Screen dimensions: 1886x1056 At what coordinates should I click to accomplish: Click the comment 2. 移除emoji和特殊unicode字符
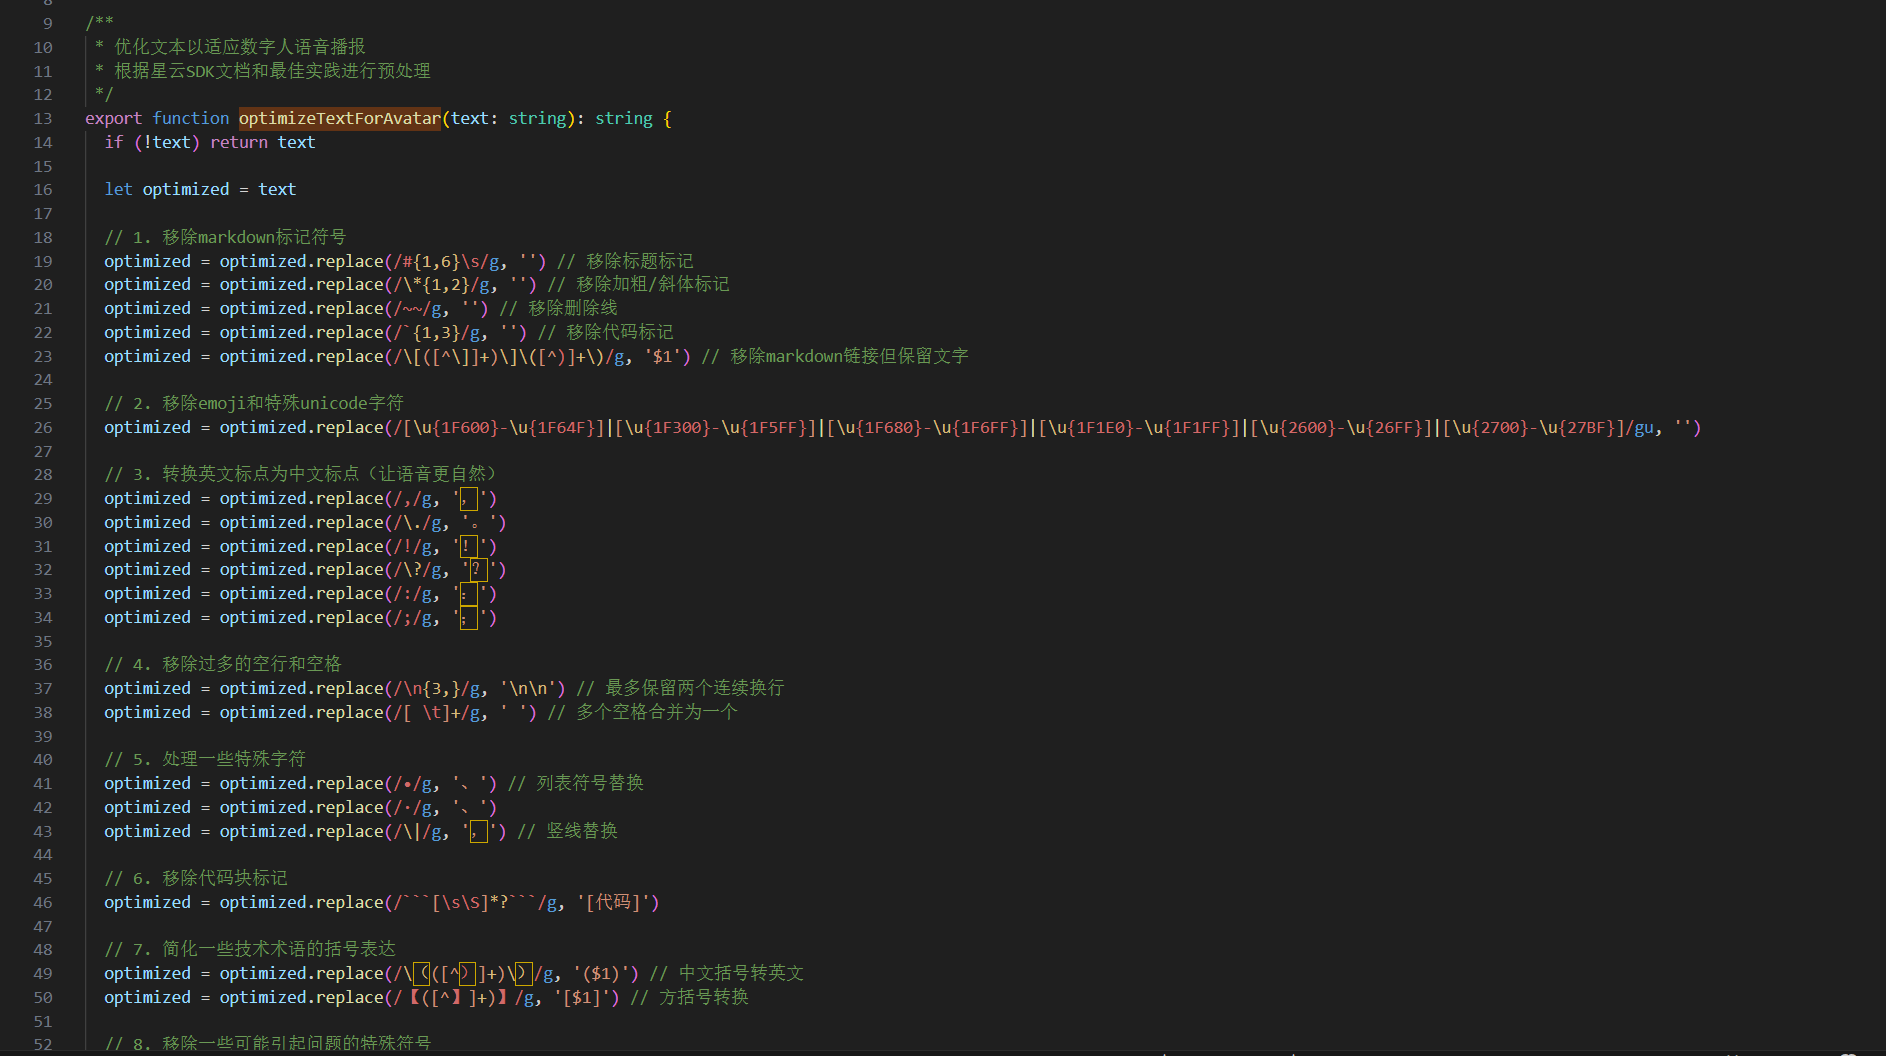(254, 403)
